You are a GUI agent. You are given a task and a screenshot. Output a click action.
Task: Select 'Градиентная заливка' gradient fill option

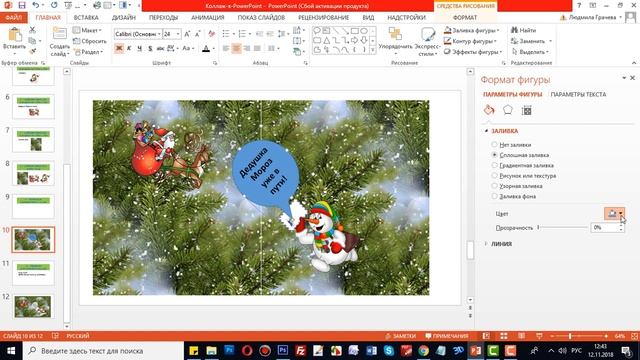point(522,165)
